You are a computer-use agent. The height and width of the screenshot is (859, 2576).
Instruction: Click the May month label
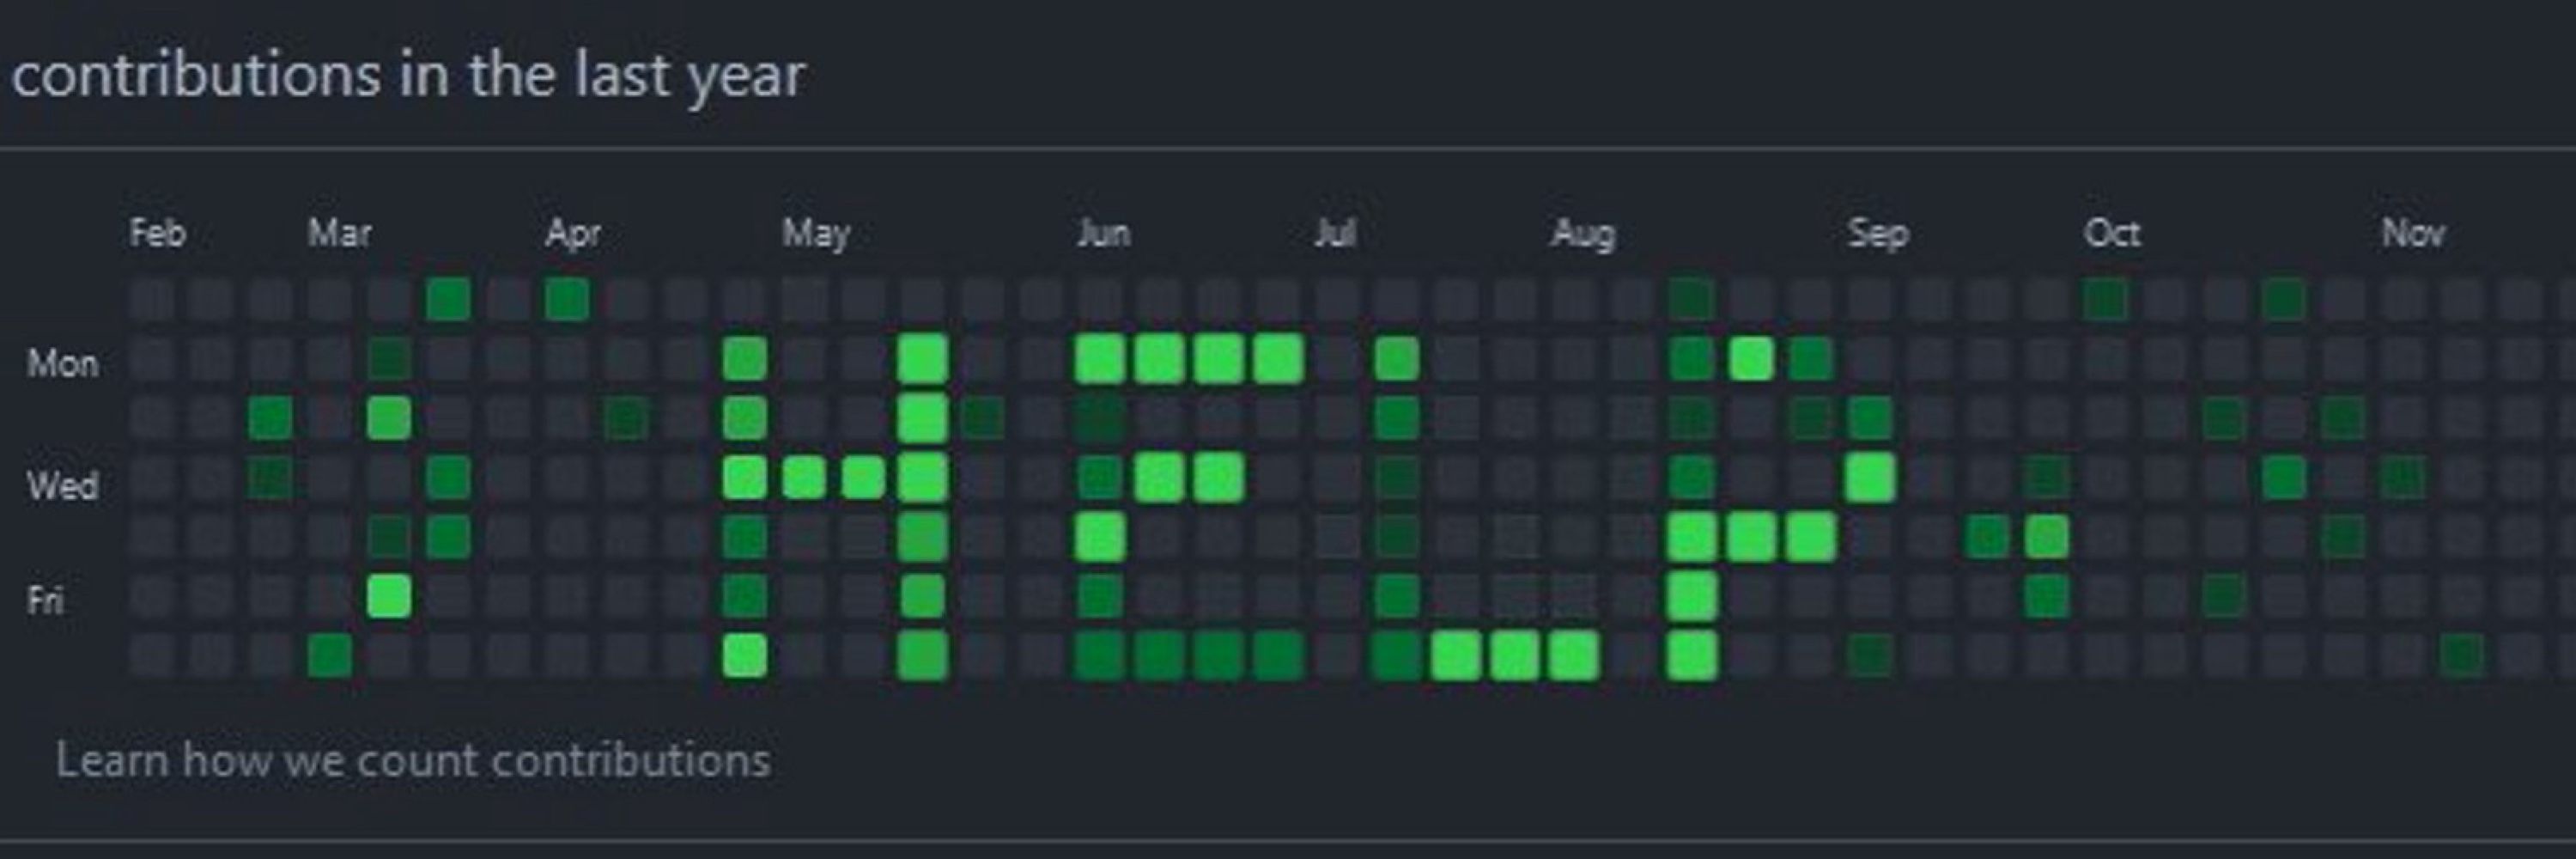point(815,233)
